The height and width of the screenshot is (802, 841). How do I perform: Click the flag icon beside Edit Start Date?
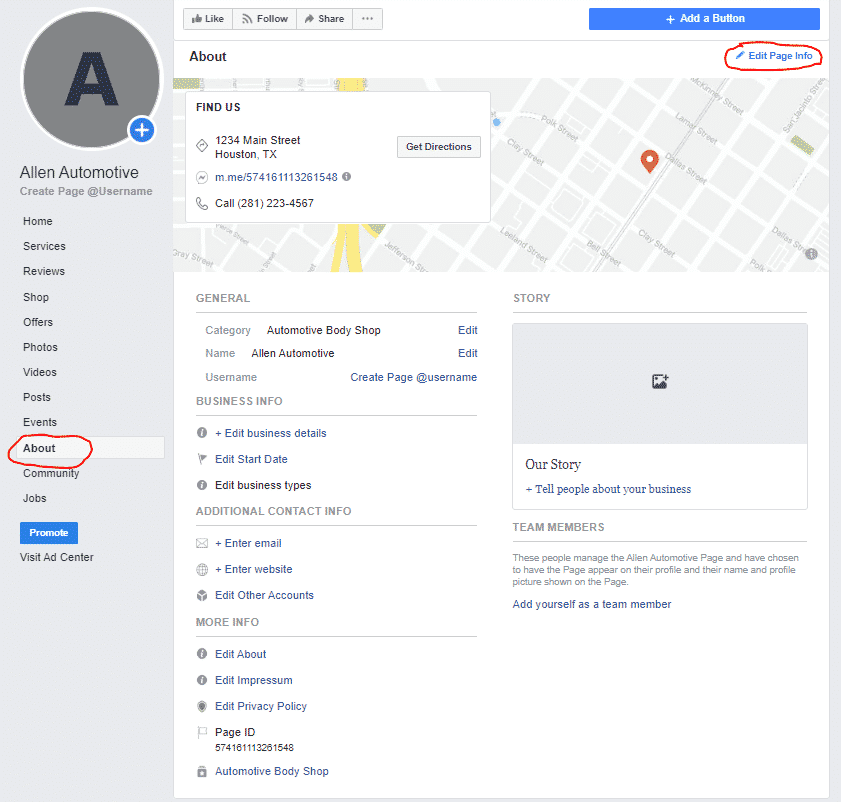pos(202,459)
